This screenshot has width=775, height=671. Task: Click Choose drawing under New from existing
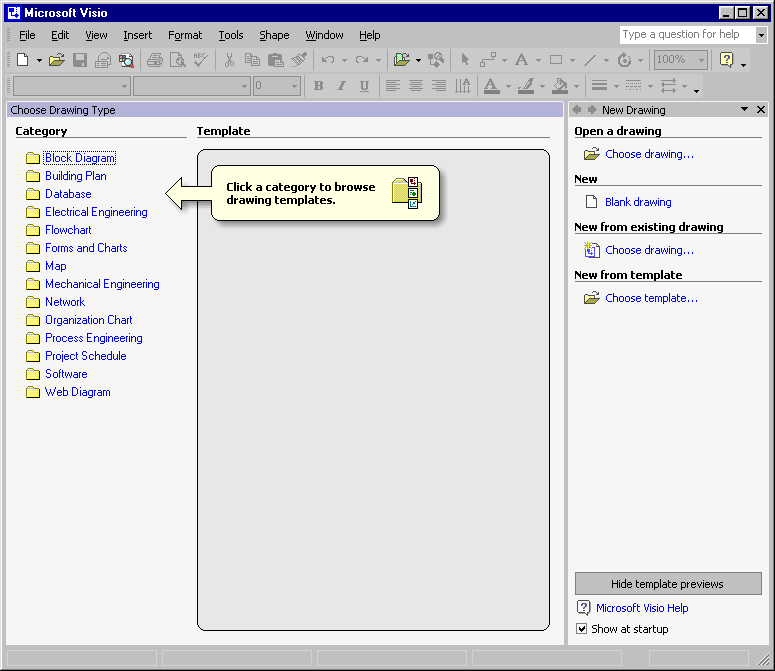coord(649,250)
